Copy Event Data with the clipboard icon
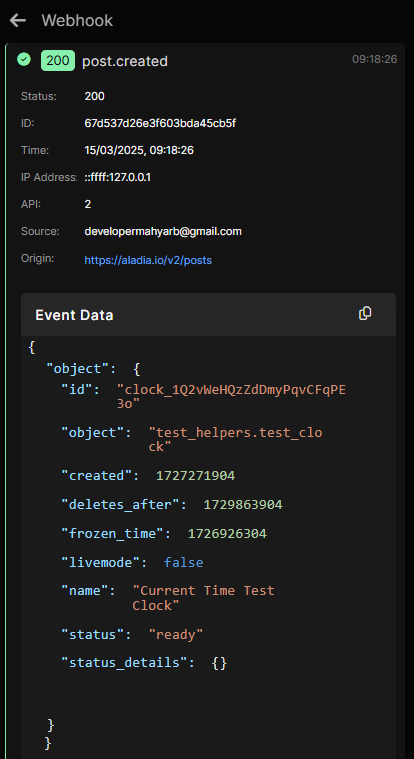The width and height of the screenshot is (414, 759). (365, 314)
